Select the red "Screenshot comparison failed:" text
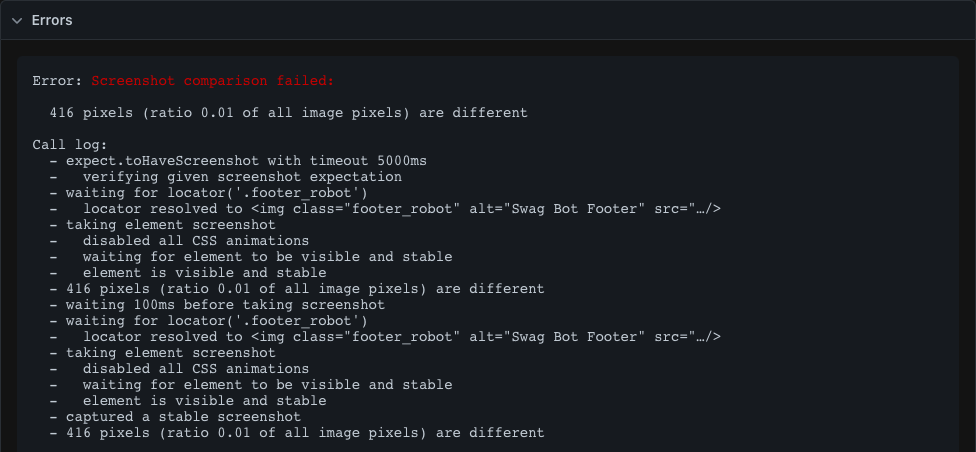 pyautogui.click(x=212, y=81)
